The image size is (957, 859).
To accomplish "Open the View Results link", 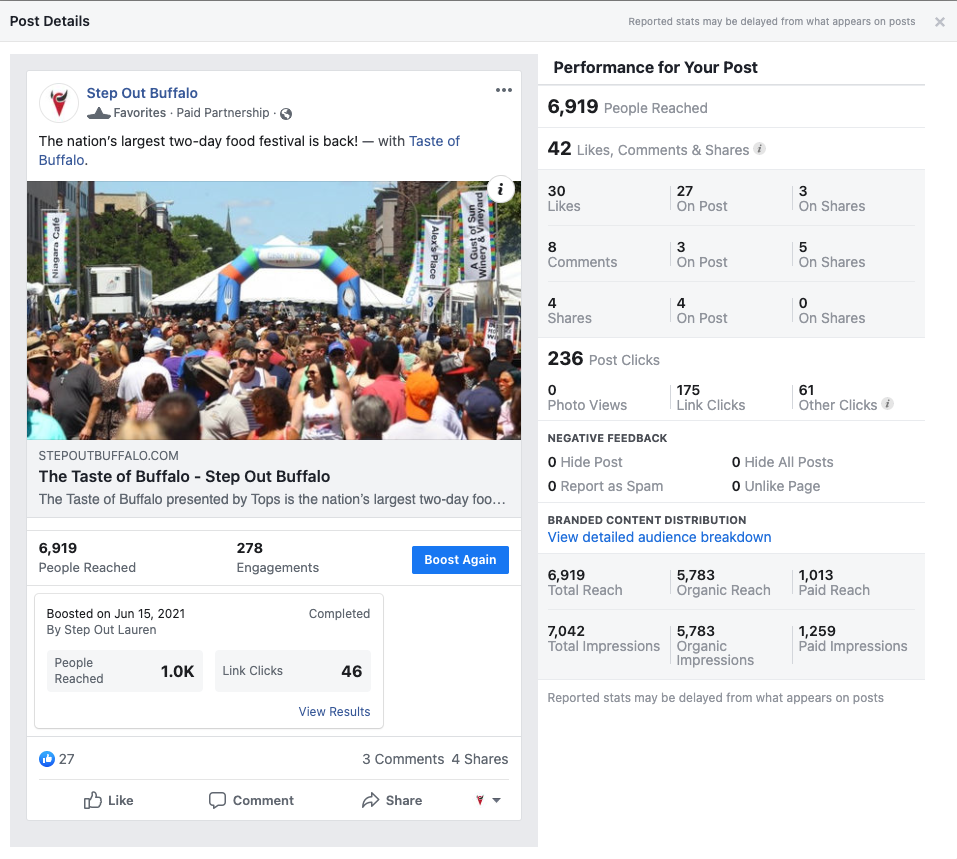I will pyautogui.click(x=334, y=711).
